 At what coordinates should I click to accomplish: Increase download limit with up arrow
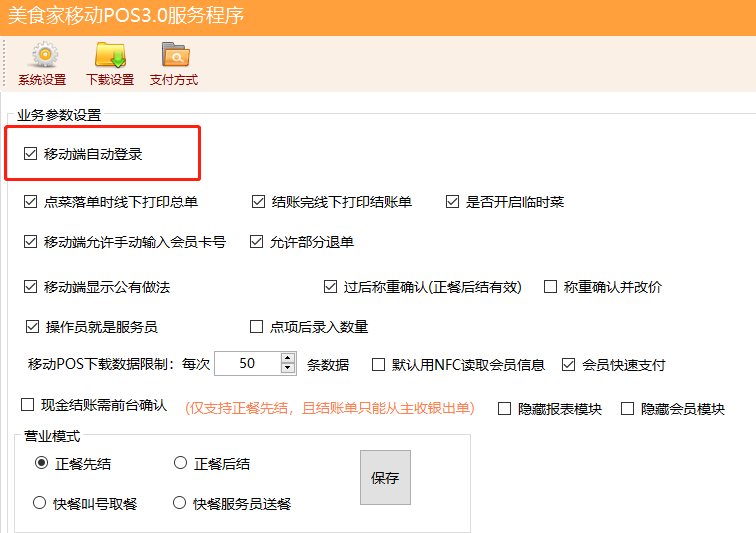288,358
